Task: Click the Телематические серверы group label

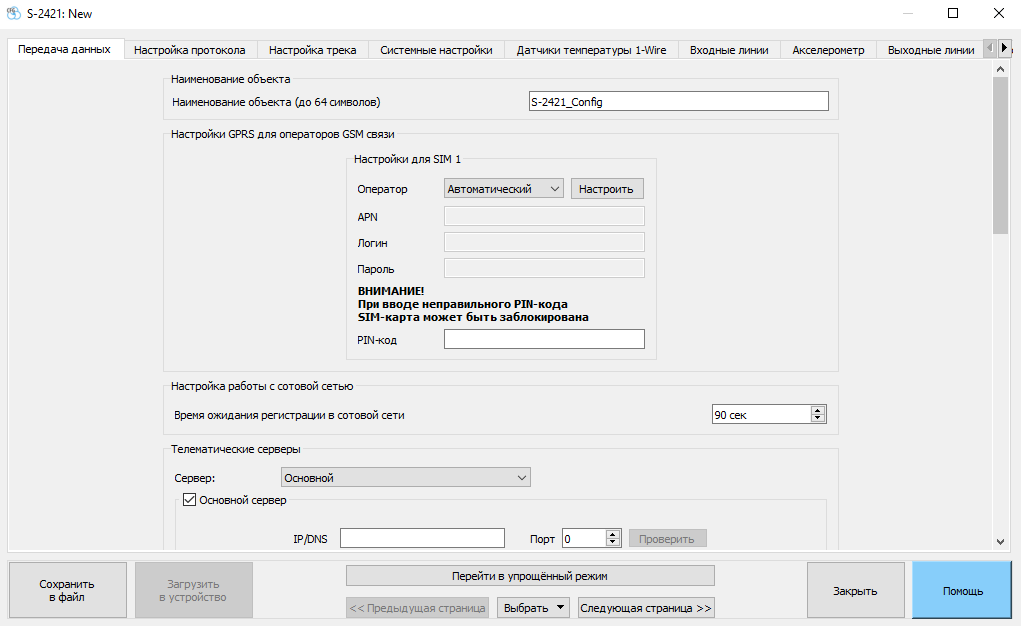Action: (x=236, y=449)
